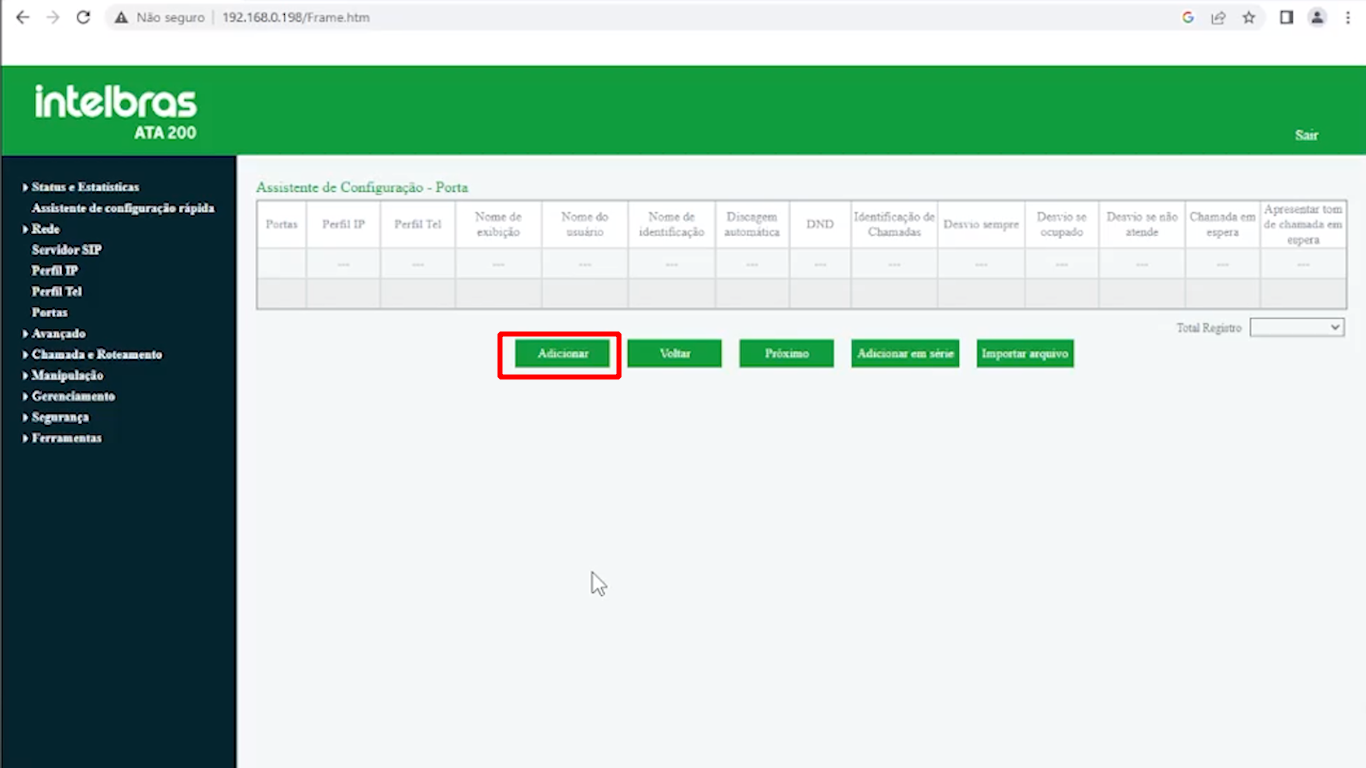Image resolution: width=1366 pixels, height=768 pixels.
Task: Click the Intelbras ATA 200 logo
Action: pyautogui.click(x=116, y=111)
